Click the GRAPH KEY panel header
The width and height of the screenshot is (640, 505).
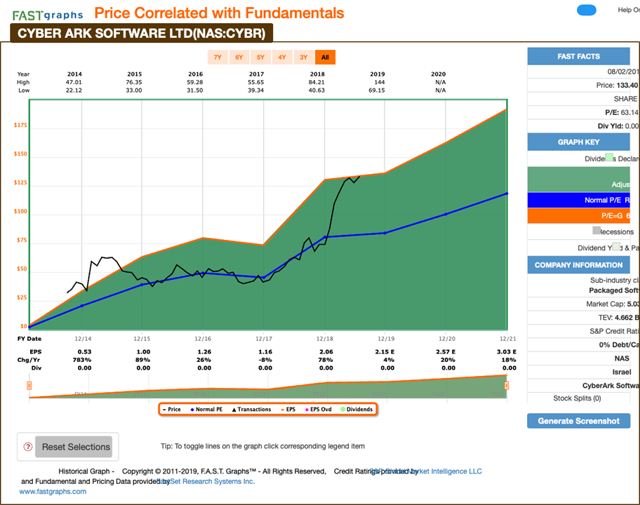click(578, 142)
